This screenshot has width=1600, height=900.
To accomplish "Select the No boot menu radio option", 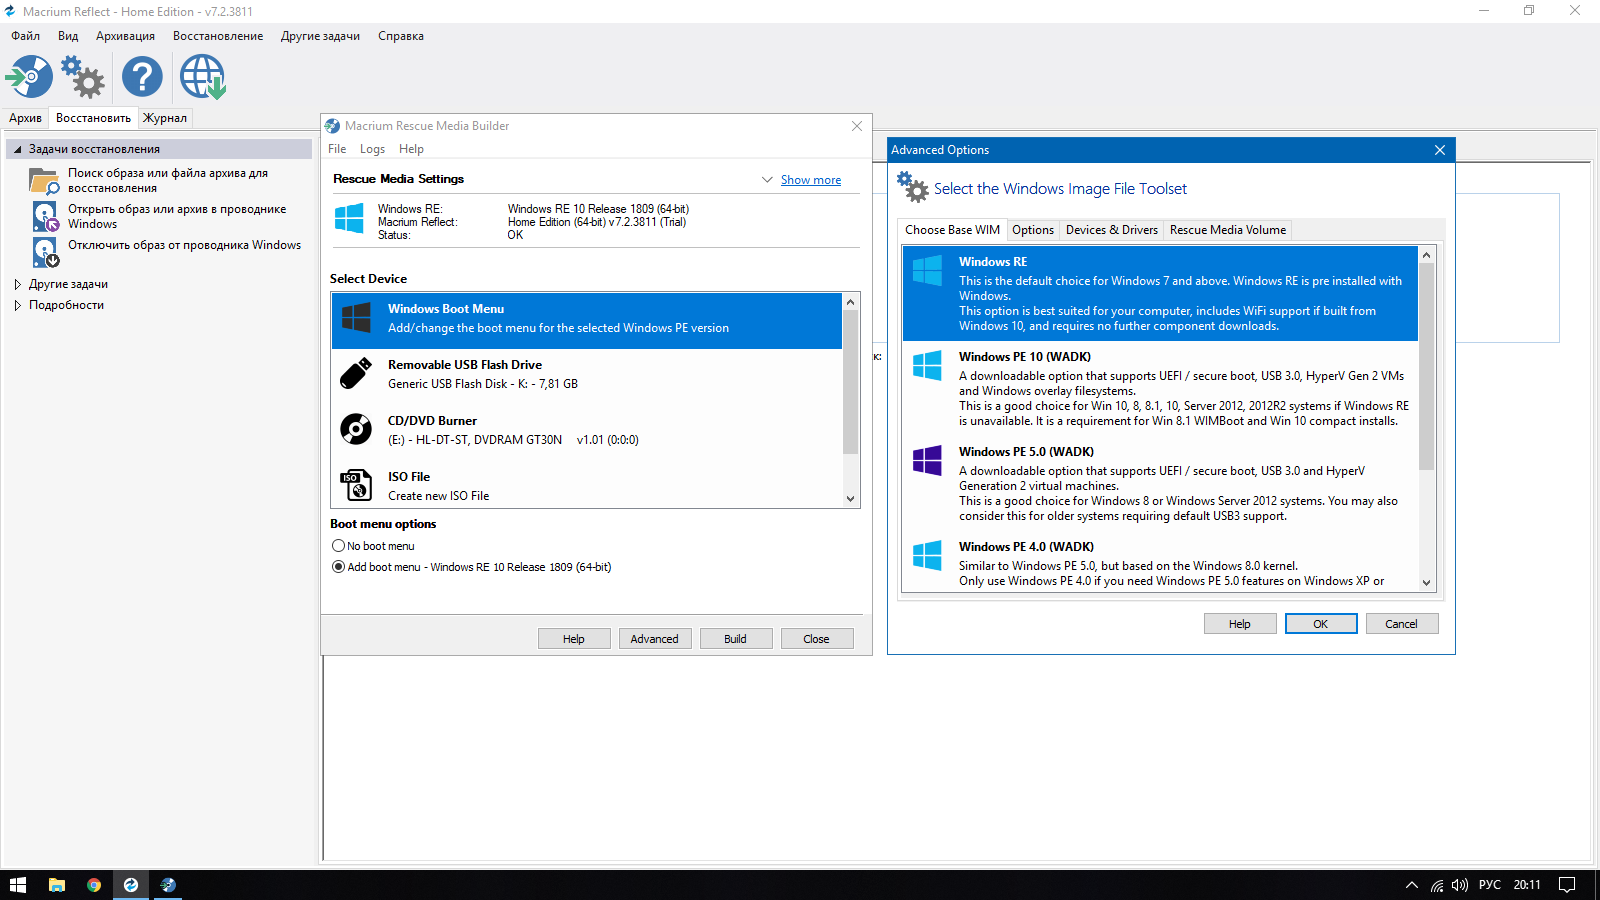I will (339, 546).
